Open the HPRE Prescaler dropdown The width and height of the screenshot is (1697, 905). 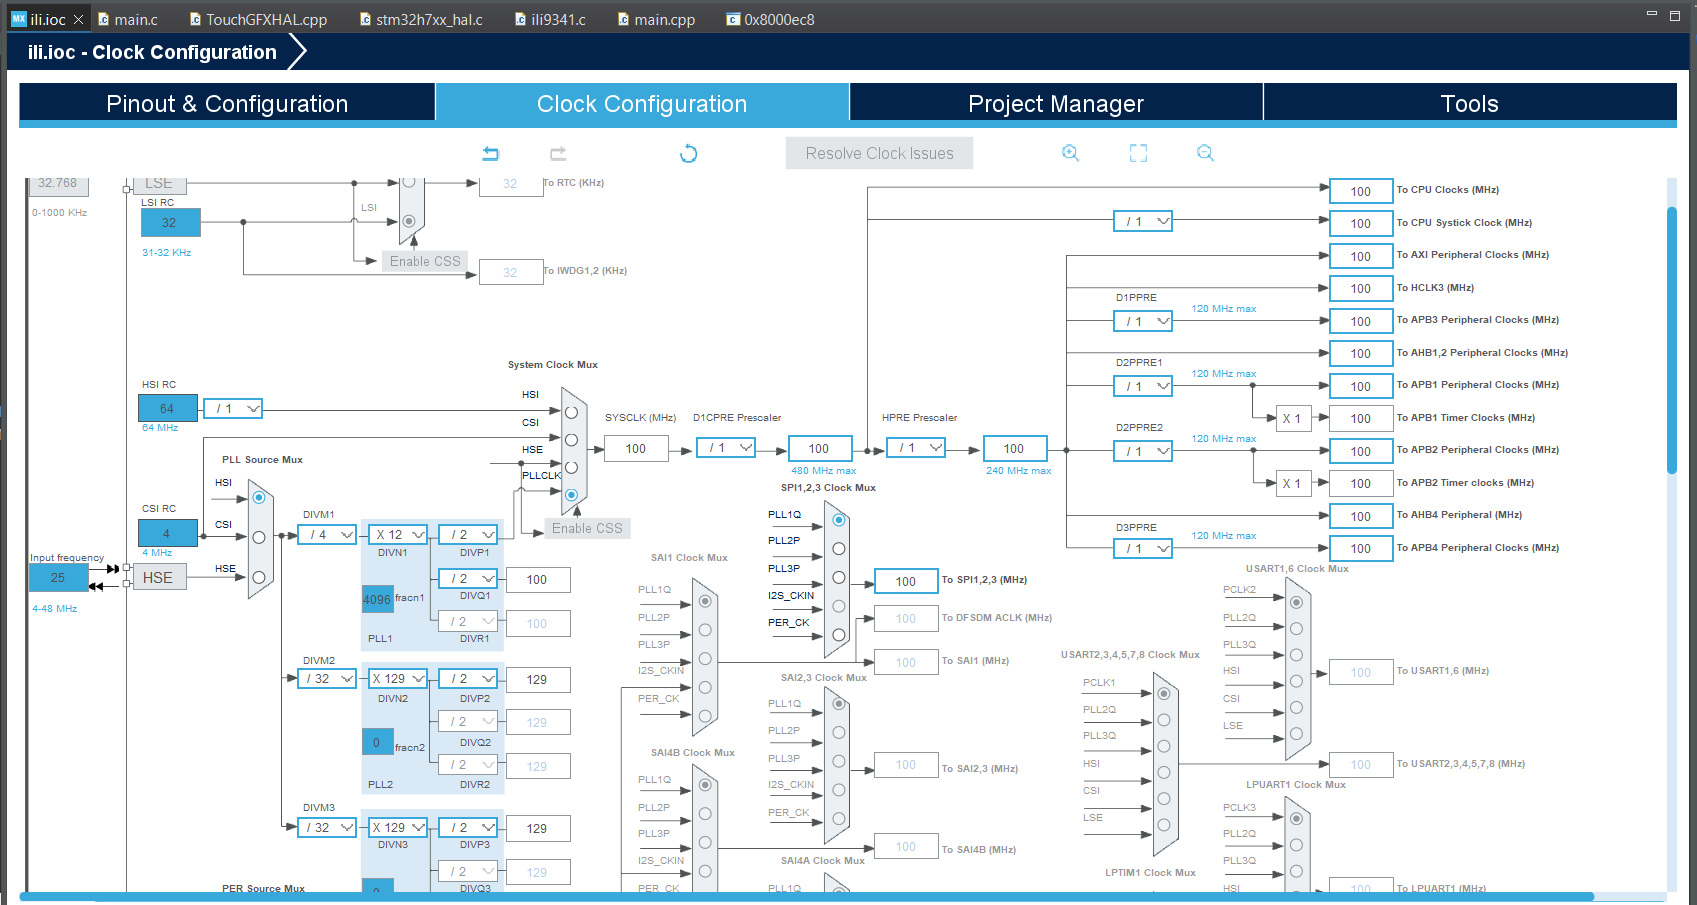point(915,448)
